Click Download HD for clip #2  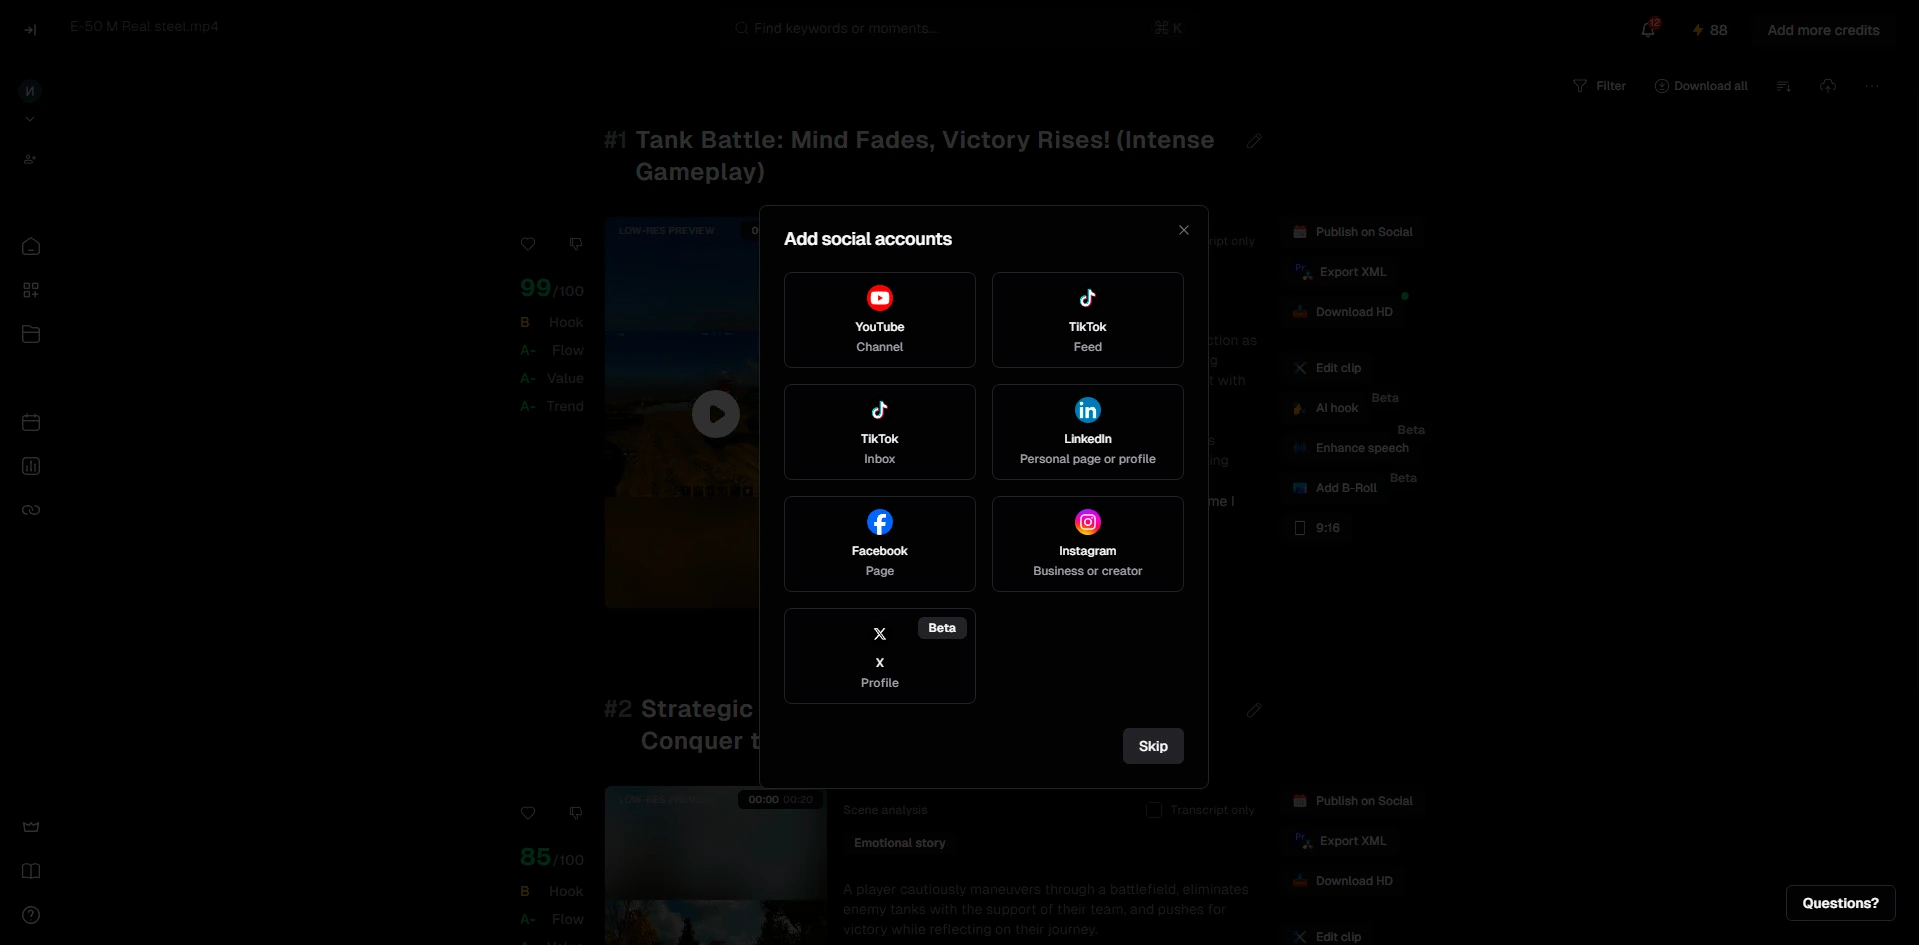coord(1343,881)
